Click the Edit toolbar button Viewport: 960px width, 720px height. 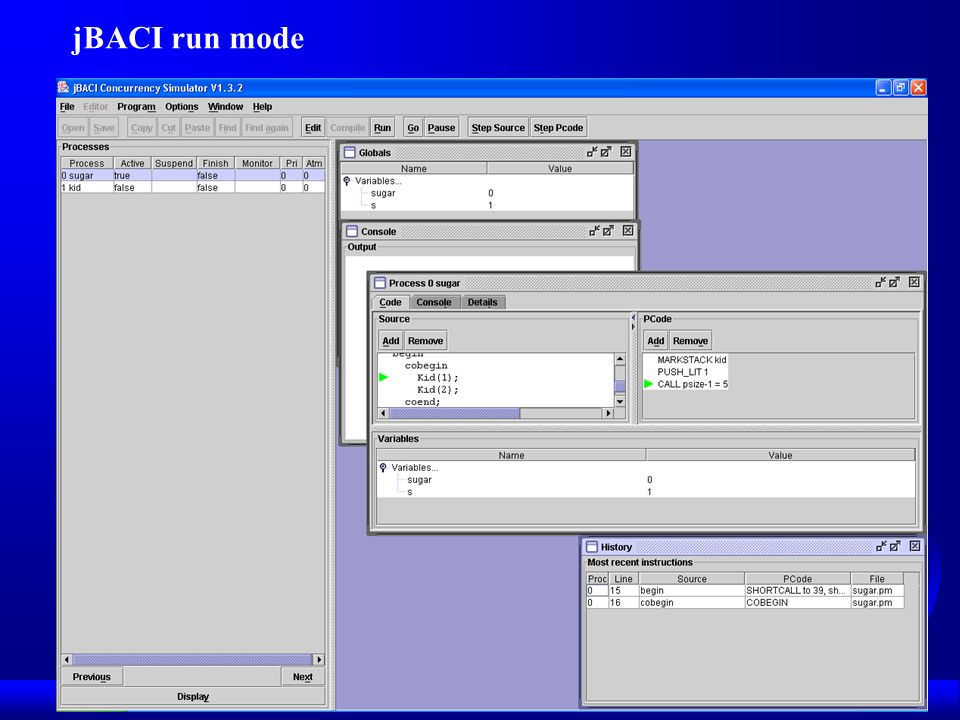coord(313,127)
